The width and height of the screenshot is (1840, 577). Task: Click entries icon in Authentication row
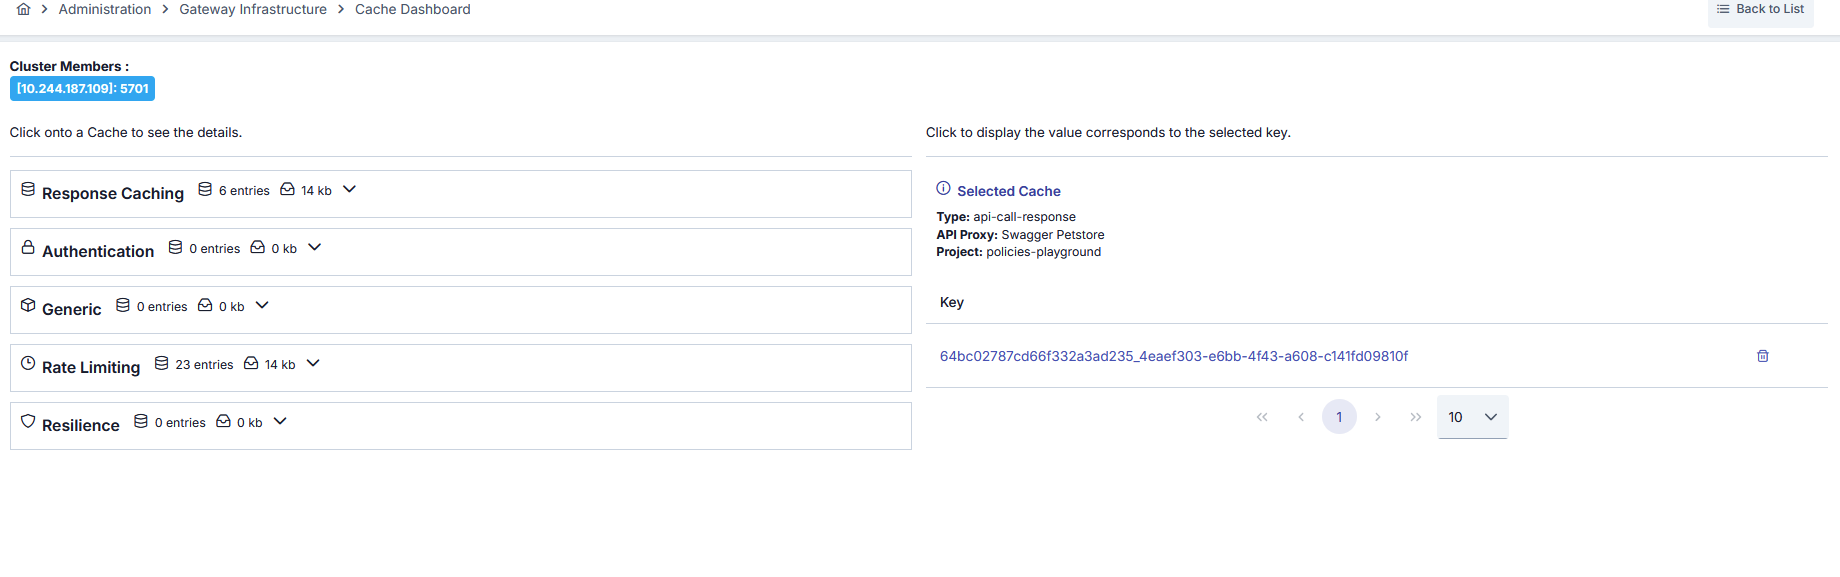pos(175,247)
